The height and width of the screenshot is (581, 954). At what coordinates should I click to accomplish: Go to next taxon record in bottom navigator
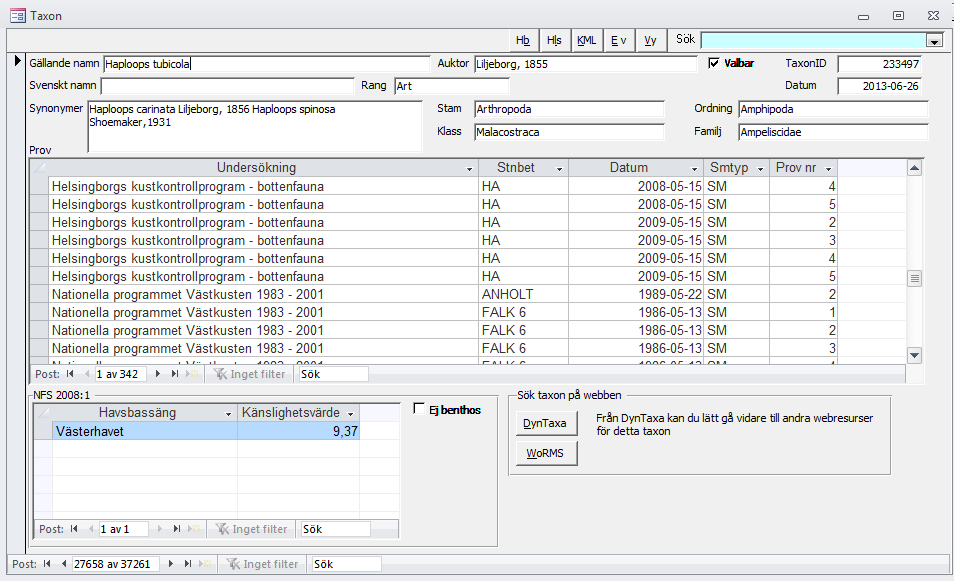[170, 564]
